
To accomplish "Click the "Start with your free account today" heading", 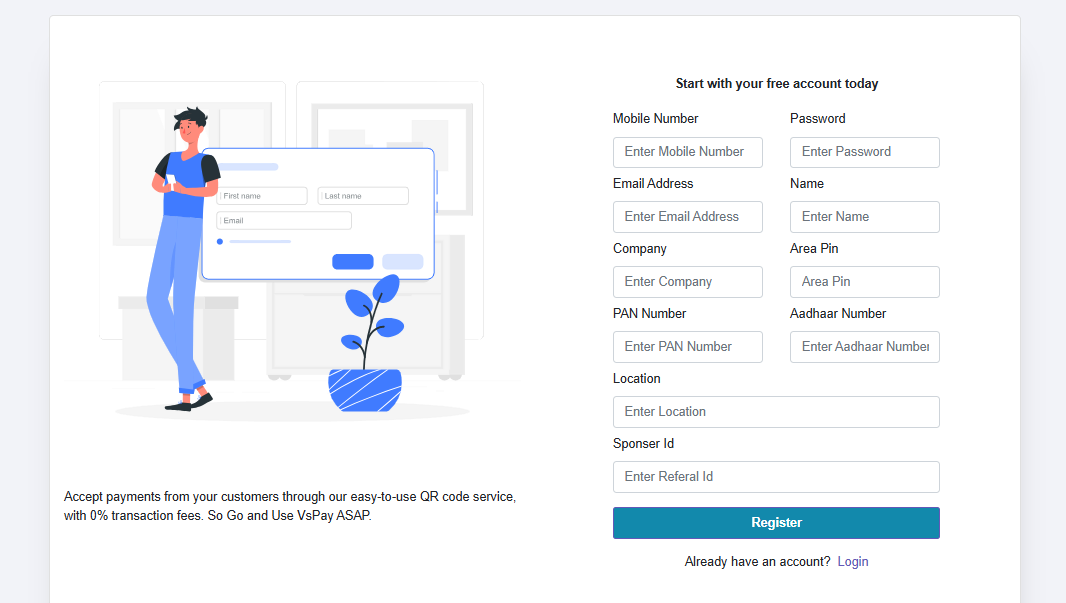I will [x=776, y=84].
